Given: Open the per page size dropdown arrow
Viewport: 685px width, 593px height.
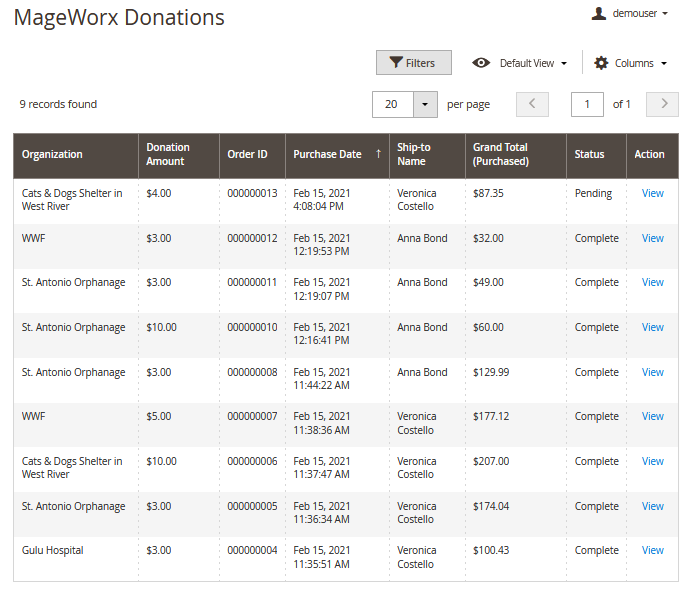Looking at the screenshot, I should (x=425, y=104).
